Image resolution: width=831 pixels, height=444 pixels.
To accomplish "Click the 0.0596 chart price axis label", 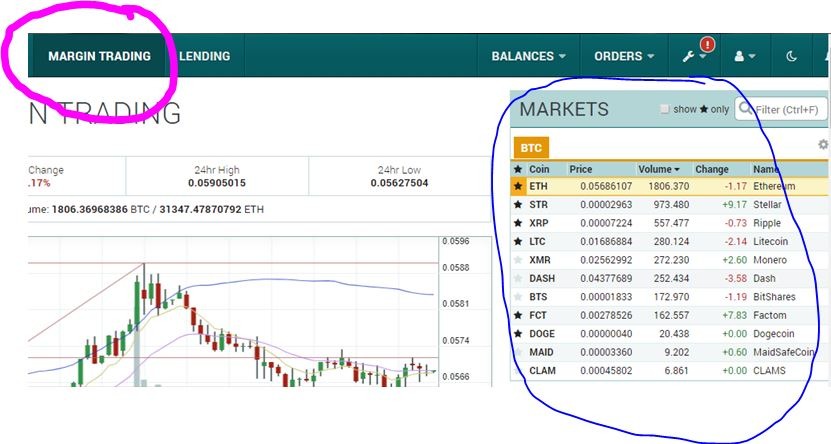I will pyautogui.click(x=456, y=241).
